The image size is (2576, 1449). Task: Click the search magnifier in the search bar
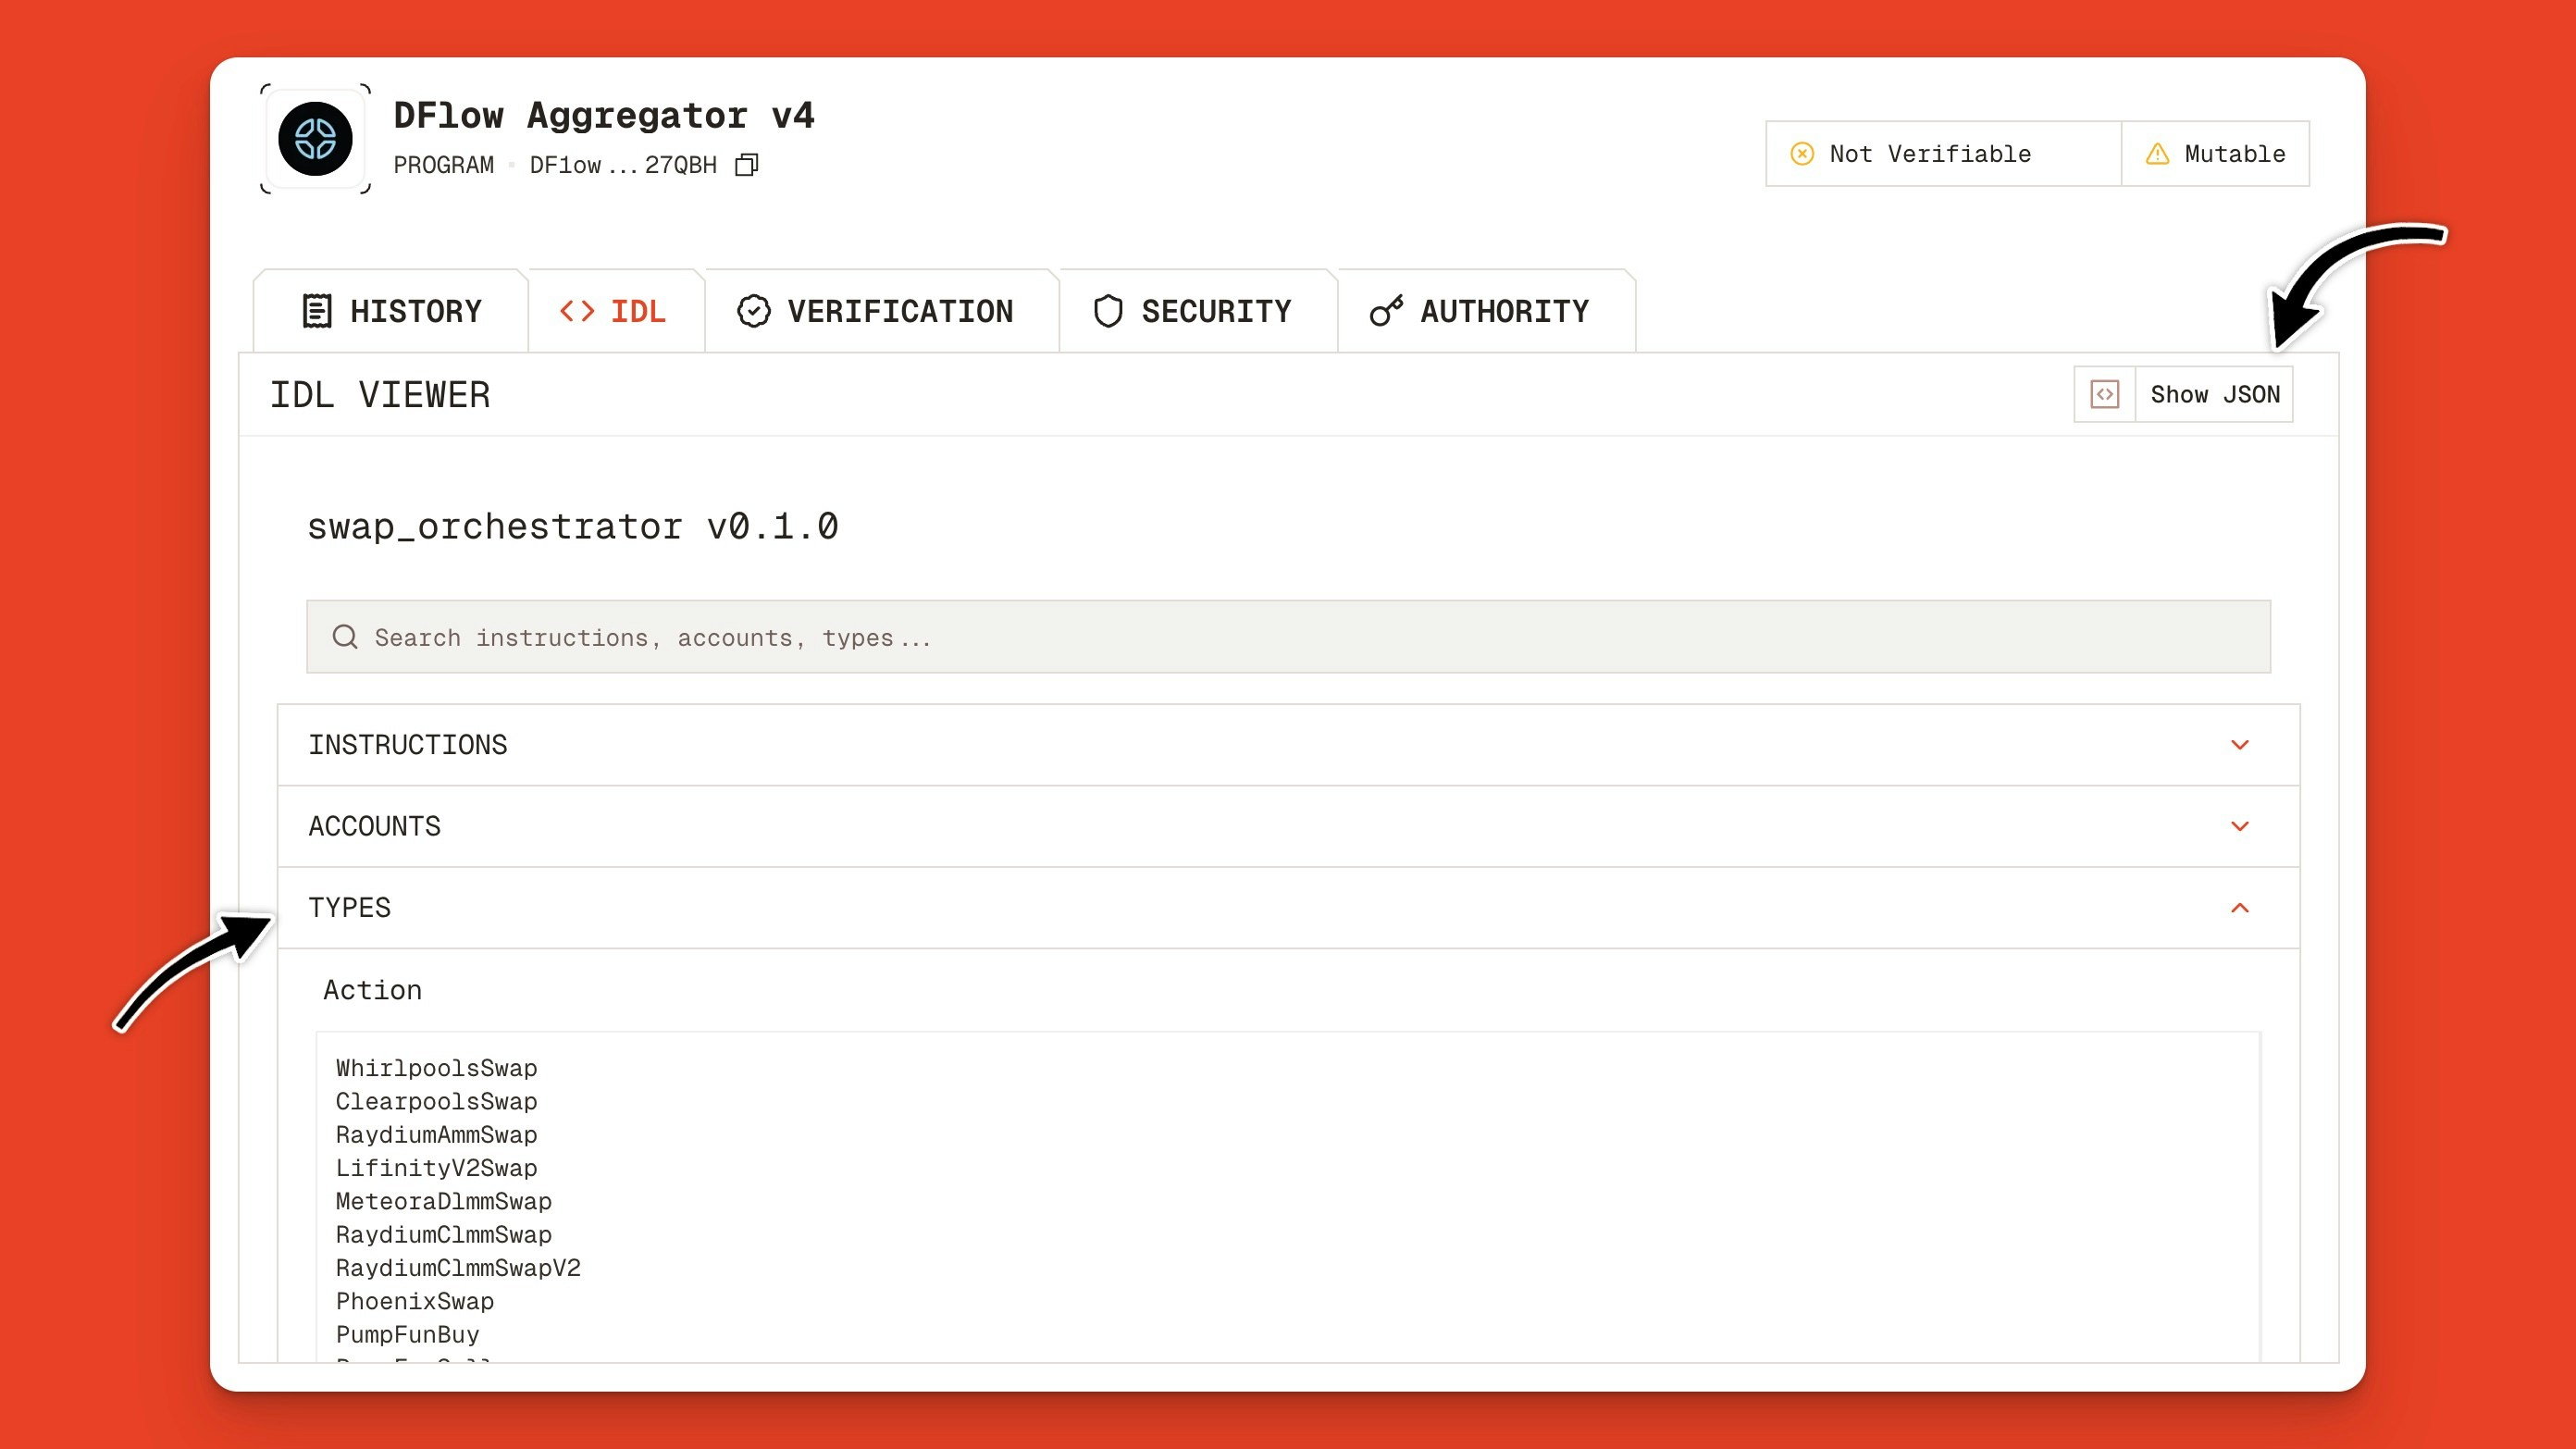point(345,637)
